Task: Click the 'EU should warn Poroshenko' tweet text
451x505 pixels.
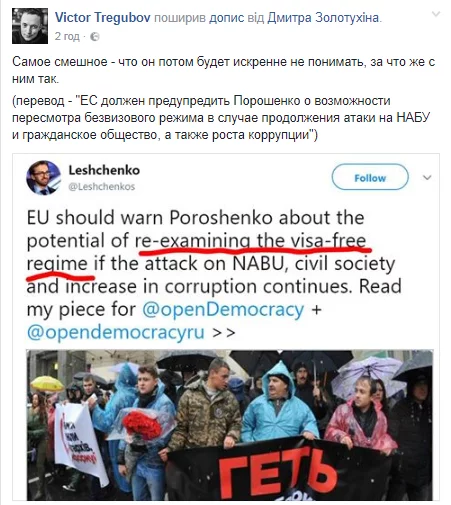Action: (x=213, y=275)
